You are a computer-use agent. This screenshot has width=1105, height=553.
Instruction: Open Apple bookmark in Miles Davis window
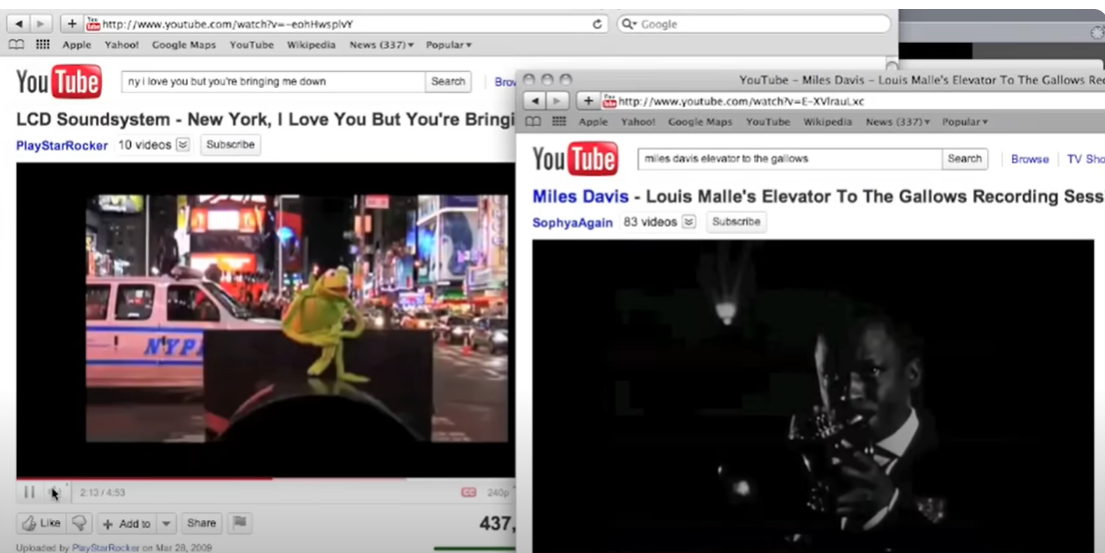click(x=593, y=122)
